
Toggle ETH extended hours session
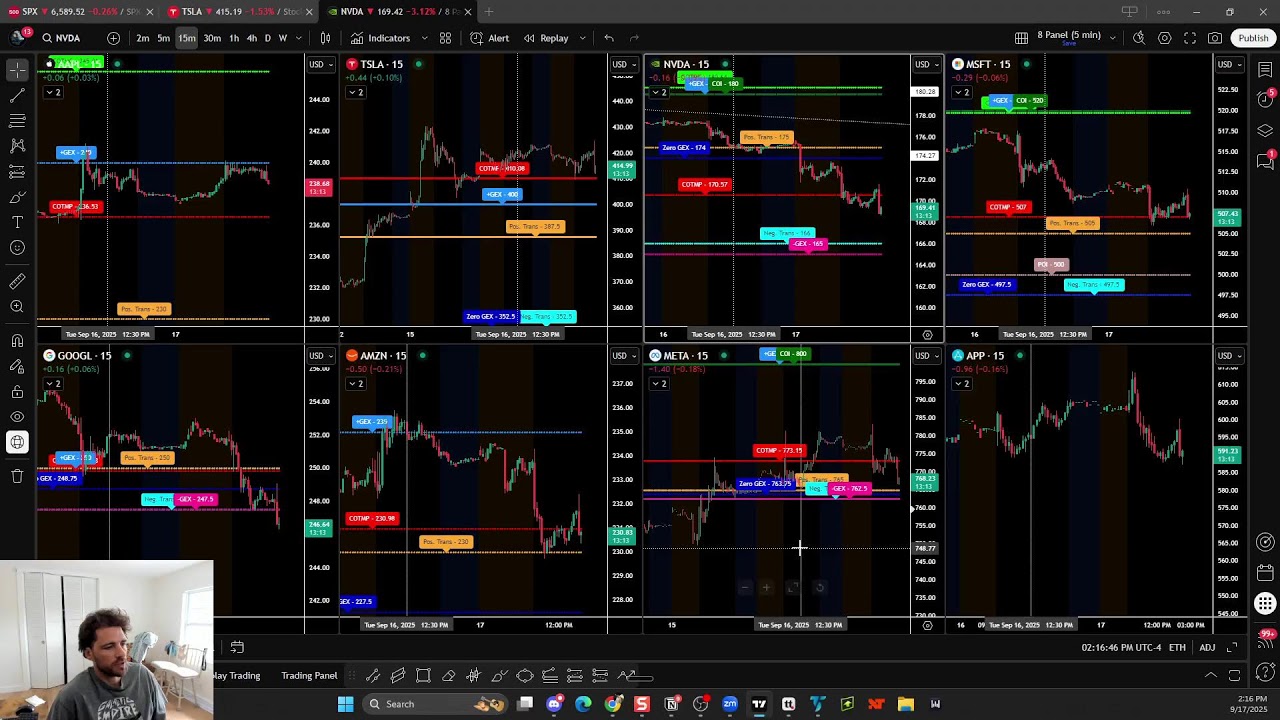click(1177, 648)
